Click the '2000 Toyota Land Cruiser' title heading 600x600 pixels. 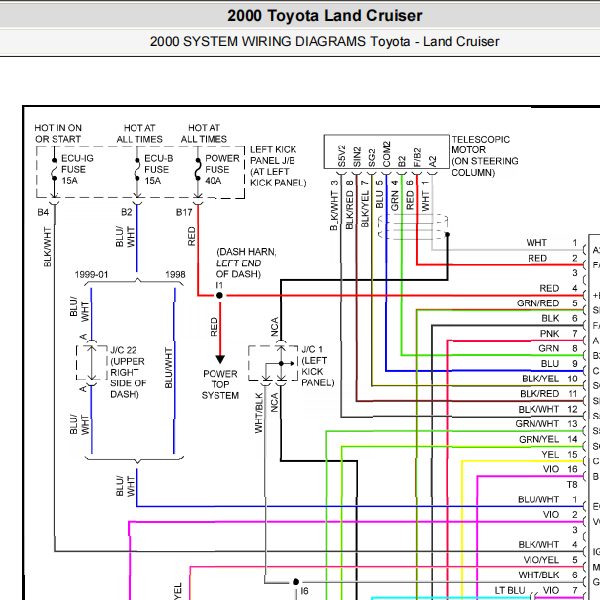click(324, 16)
